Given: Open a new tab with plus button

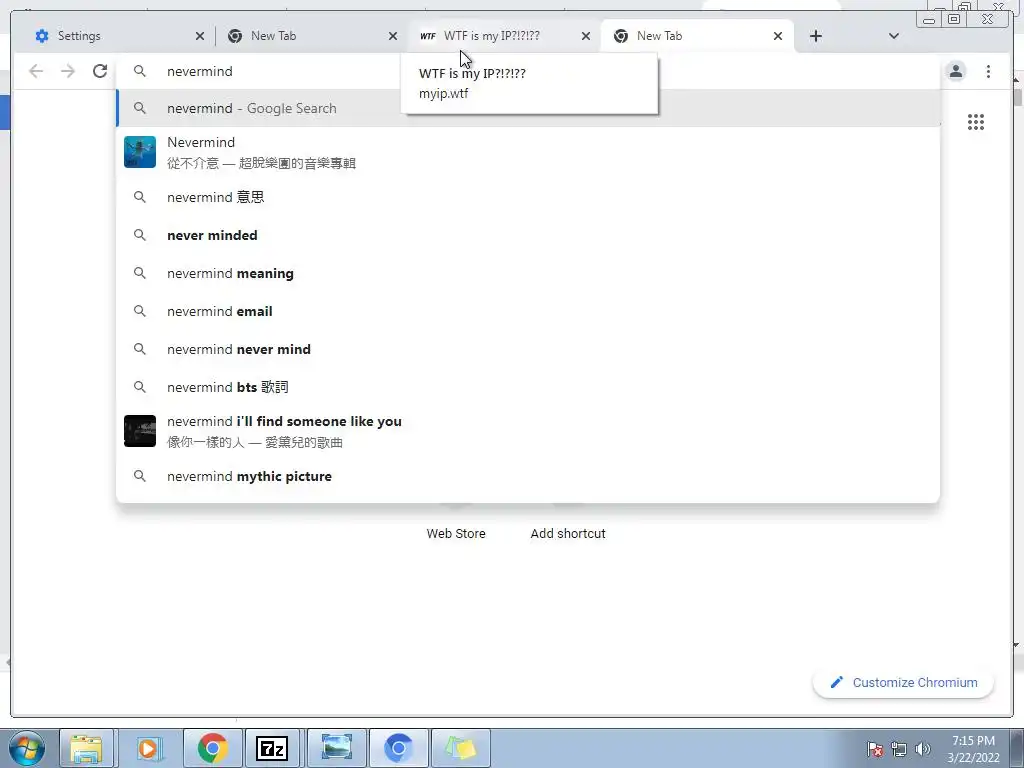Looking at the screenshot, I should click(x=816, y=36).
